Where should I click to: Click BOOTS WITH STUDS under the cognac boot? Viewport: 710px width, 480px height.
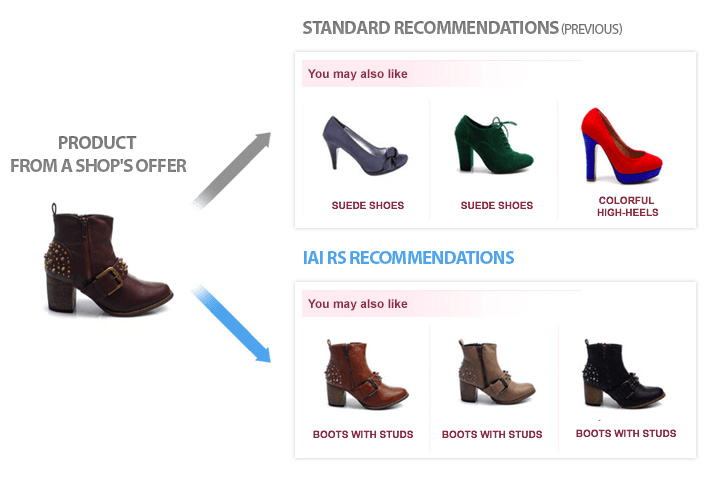point(363,435)
